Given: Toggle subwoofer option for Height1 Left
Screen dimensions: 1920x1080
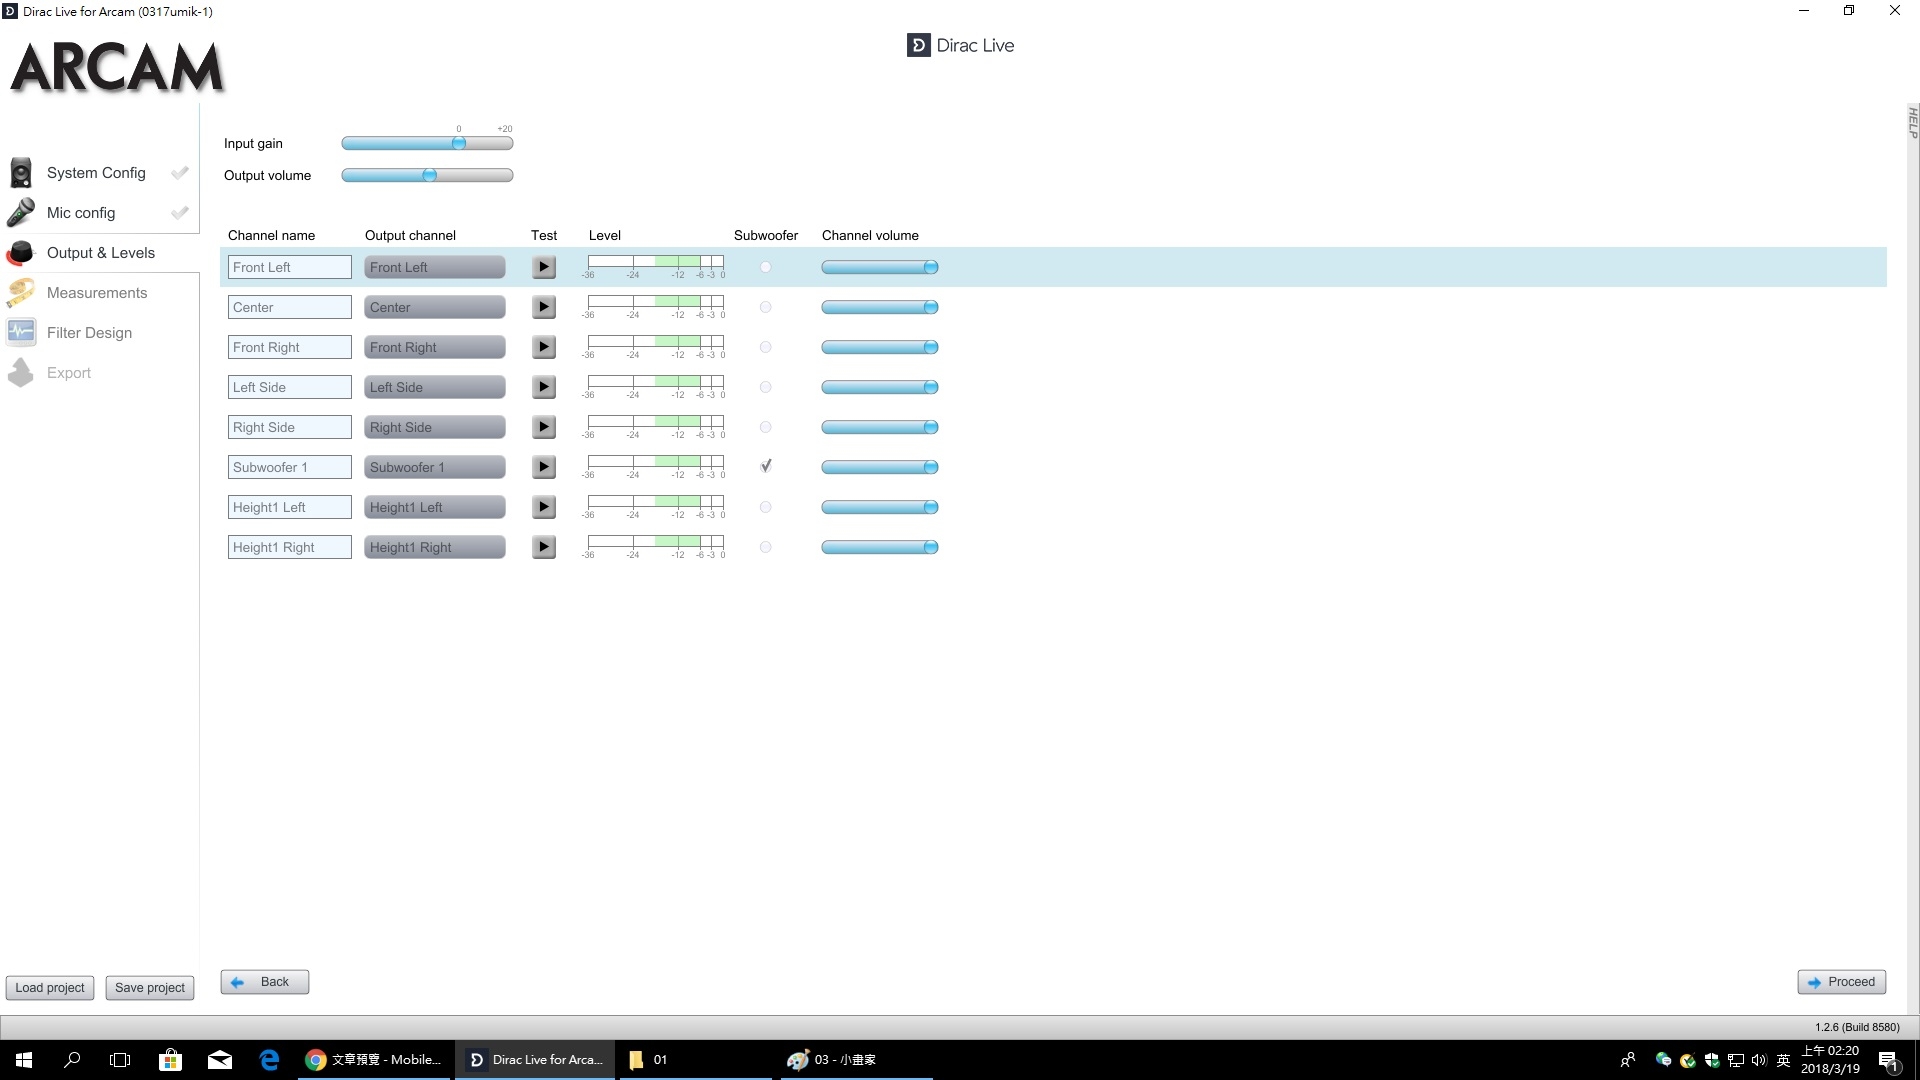Looking at the screenshot, I should point(766,507).
